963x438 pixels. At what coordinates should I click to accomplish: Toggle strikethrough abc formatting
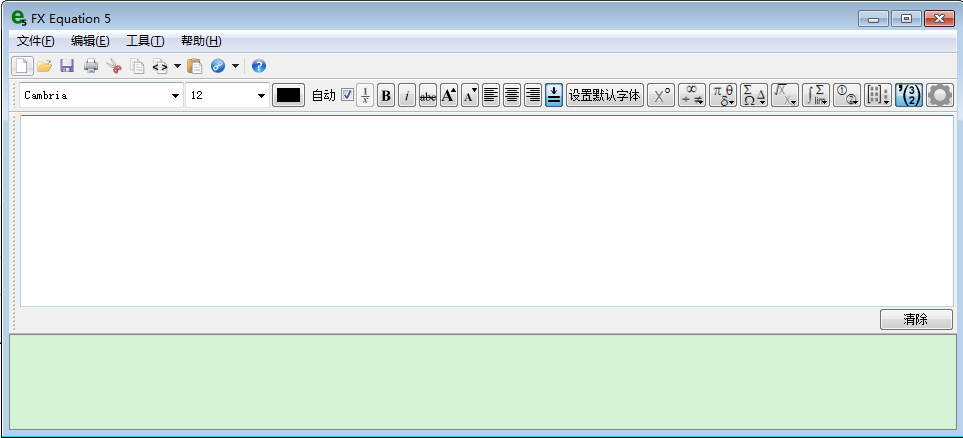[428, 95]
